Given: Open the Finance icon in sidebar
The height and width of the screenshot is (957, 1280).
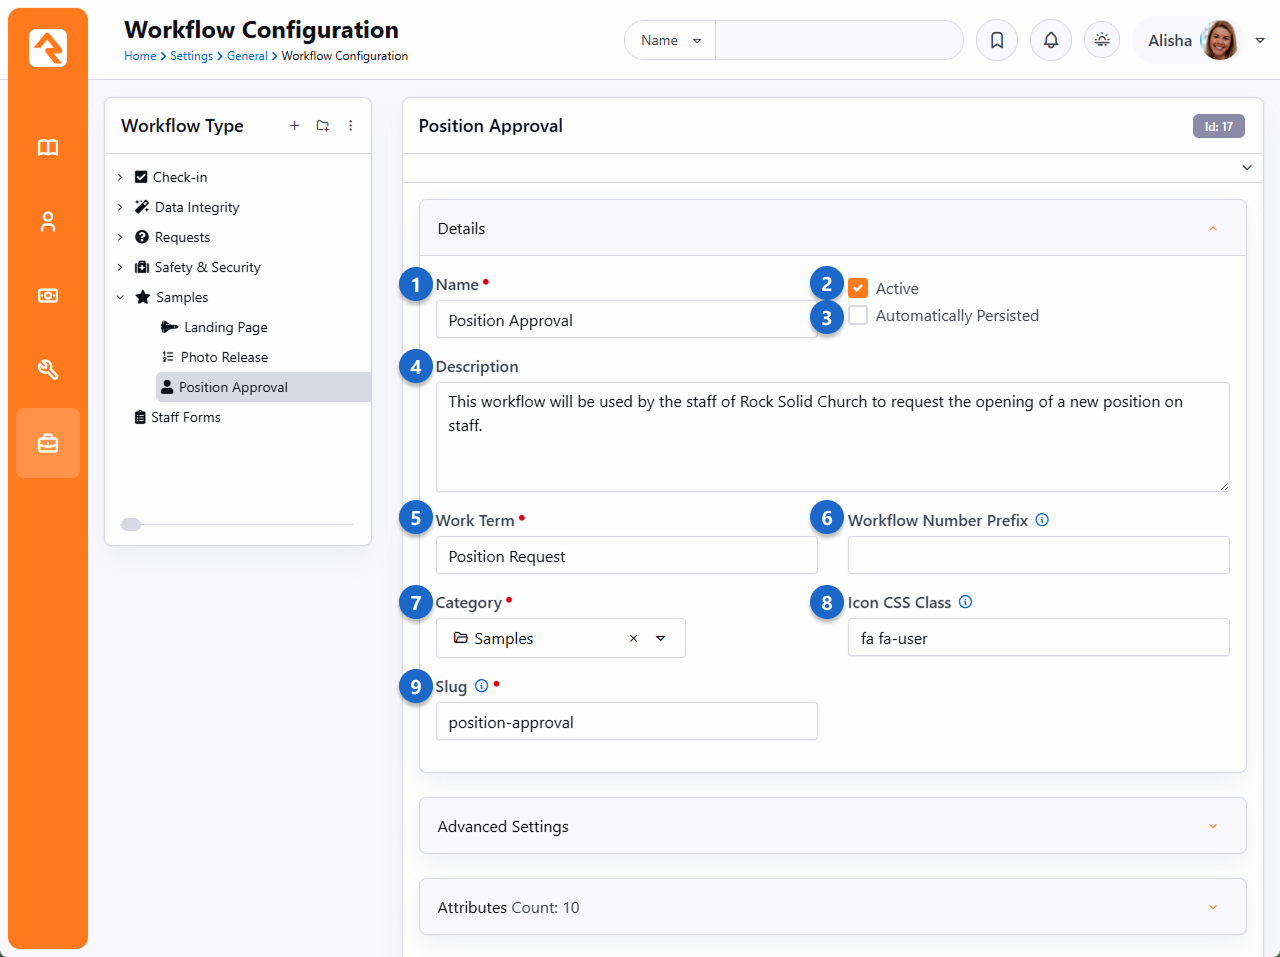Looking at the screenshot, I should pyautogui.click(x=48, y=296).
